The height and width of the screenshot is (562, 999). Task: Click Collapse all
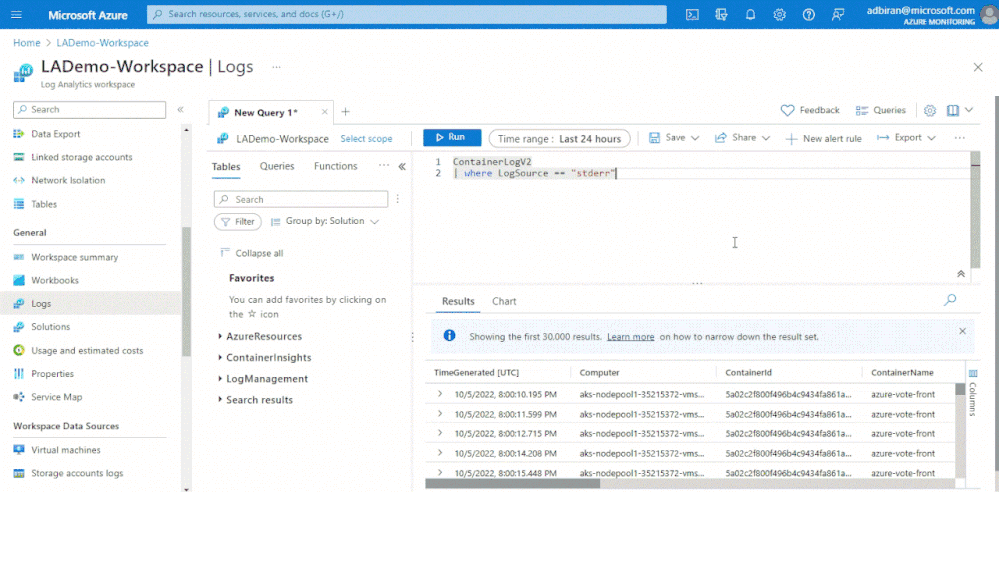[x=252, y=253]
